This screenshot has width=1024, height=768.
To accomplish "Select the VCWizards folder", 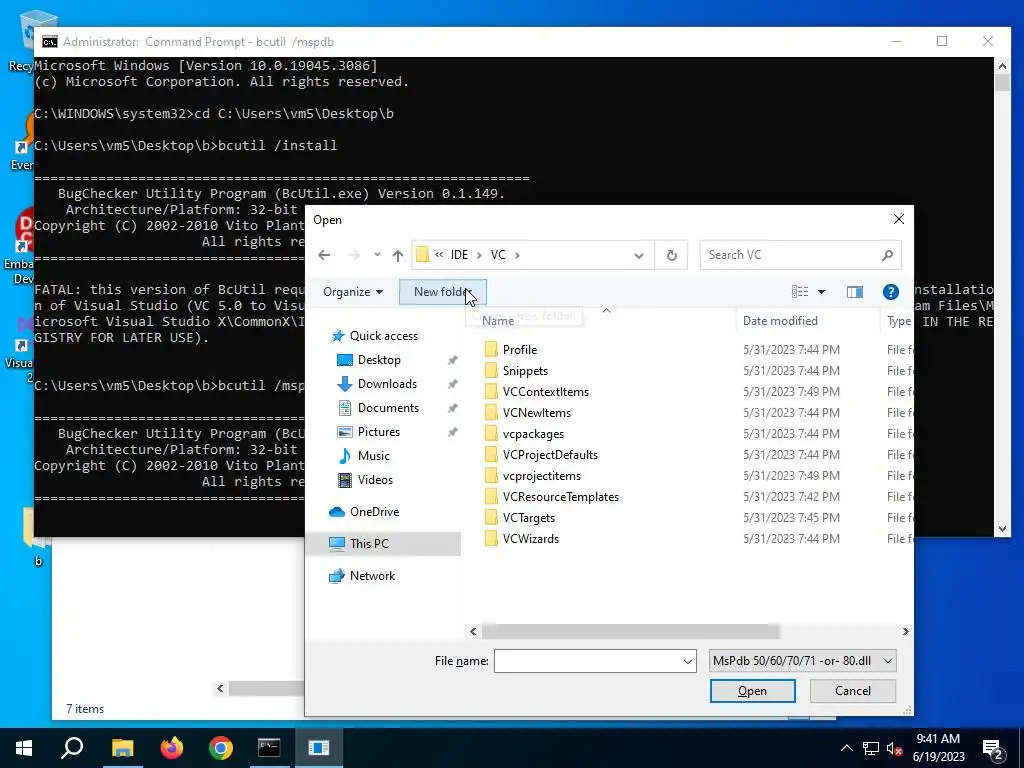I will (530, 539).
